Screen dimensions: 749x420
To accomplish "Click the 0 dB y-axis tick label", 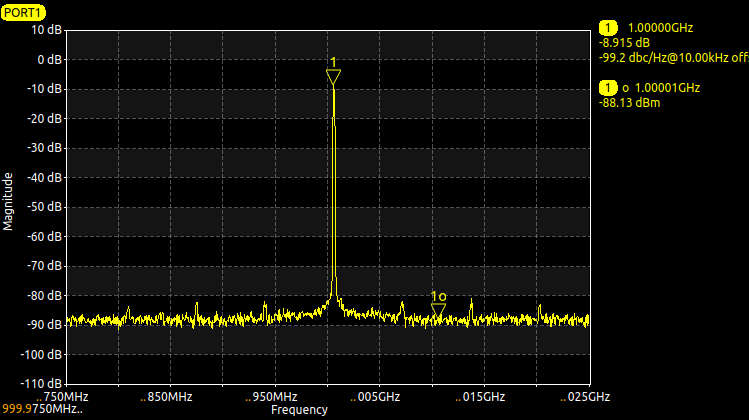I will pyautogui.click(x=50, y=60).
